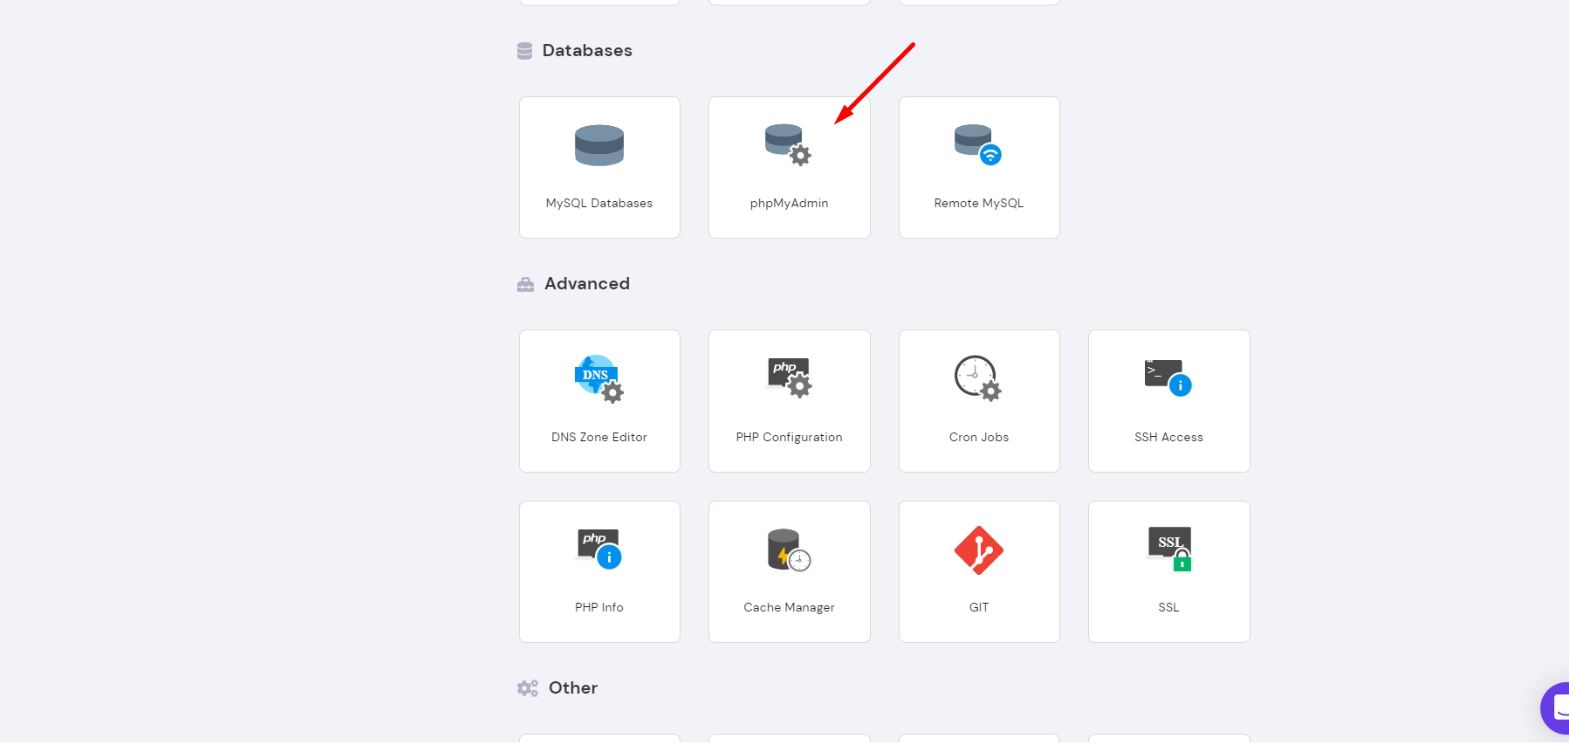Open the PHP Info icon
The height and width of the screenshot is (753, 1569).
tap(599, 549)
